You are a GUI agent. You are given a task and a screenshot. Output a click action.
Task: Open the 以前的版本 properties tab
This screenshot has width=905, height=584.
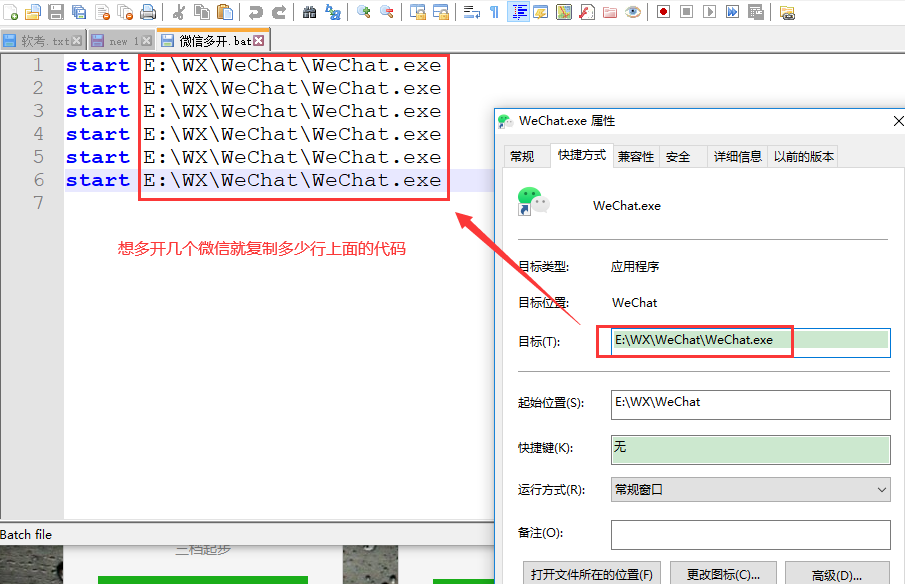click(x=803, y=156)
